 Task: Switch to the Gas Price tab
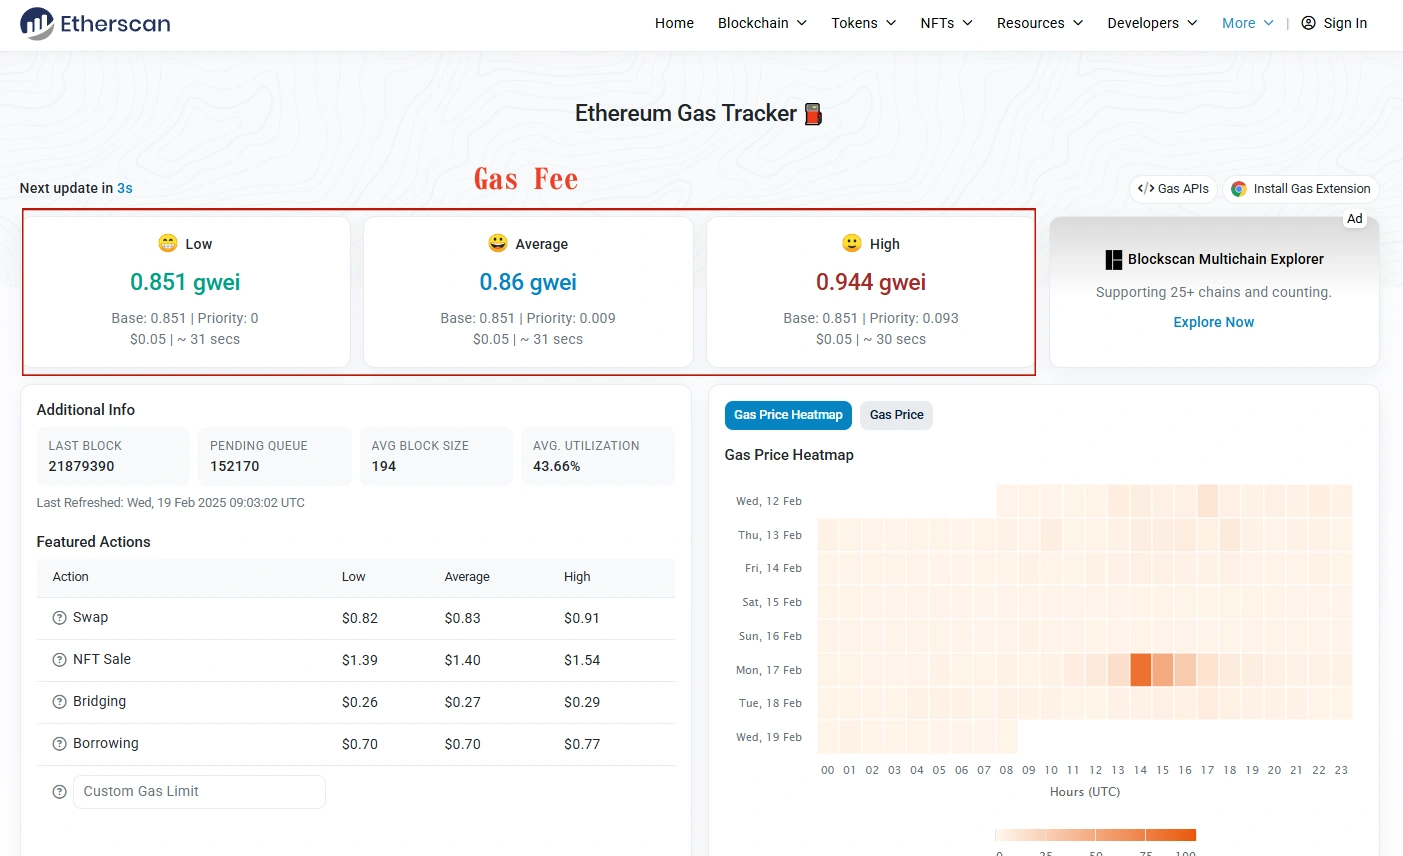(x=896, y=415)
